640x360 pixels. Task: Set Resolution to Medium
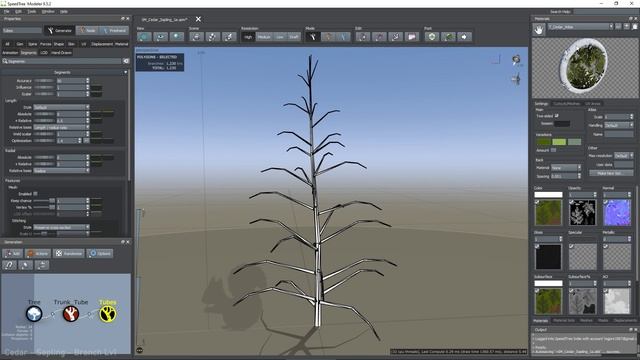(x=264, y=37)
